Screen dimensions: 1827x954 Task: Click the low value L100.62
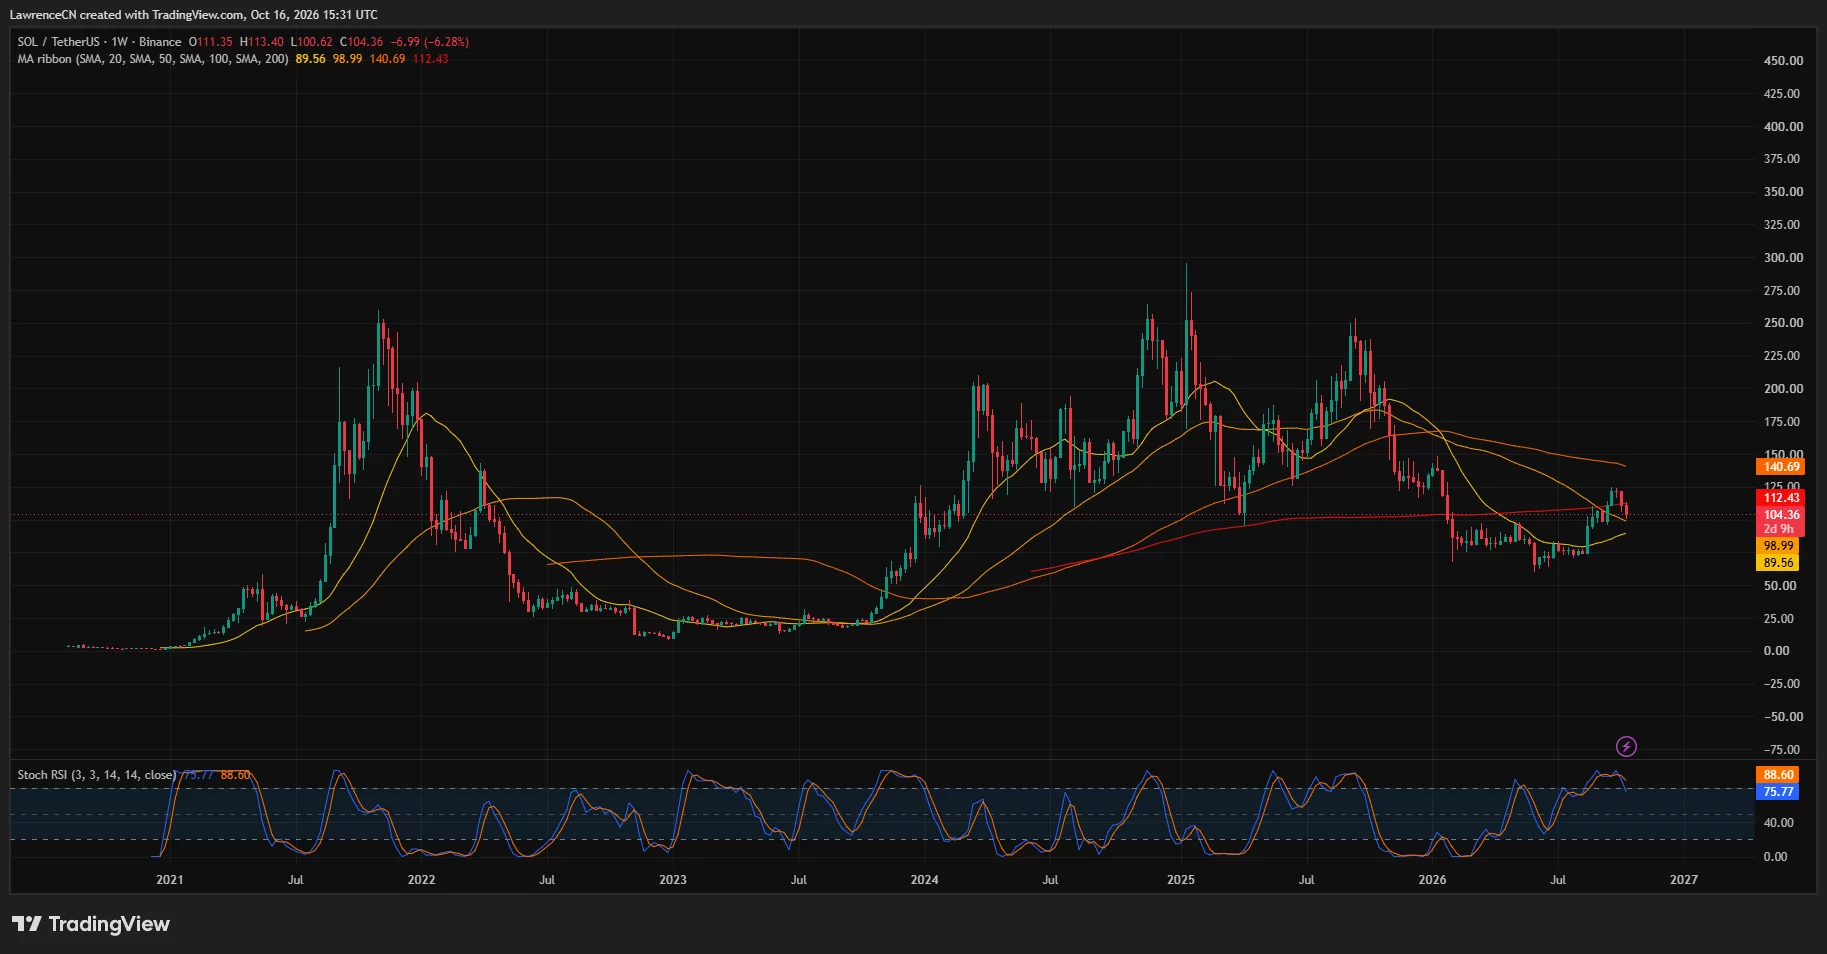tap(312, 42)
